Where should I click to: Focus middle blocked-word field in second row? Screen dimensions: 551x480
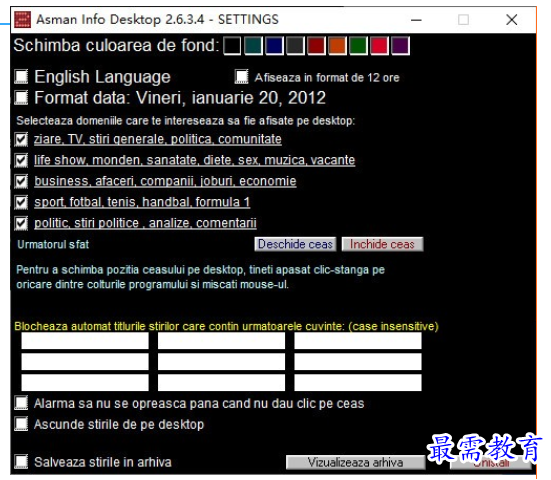pos(221,362)
